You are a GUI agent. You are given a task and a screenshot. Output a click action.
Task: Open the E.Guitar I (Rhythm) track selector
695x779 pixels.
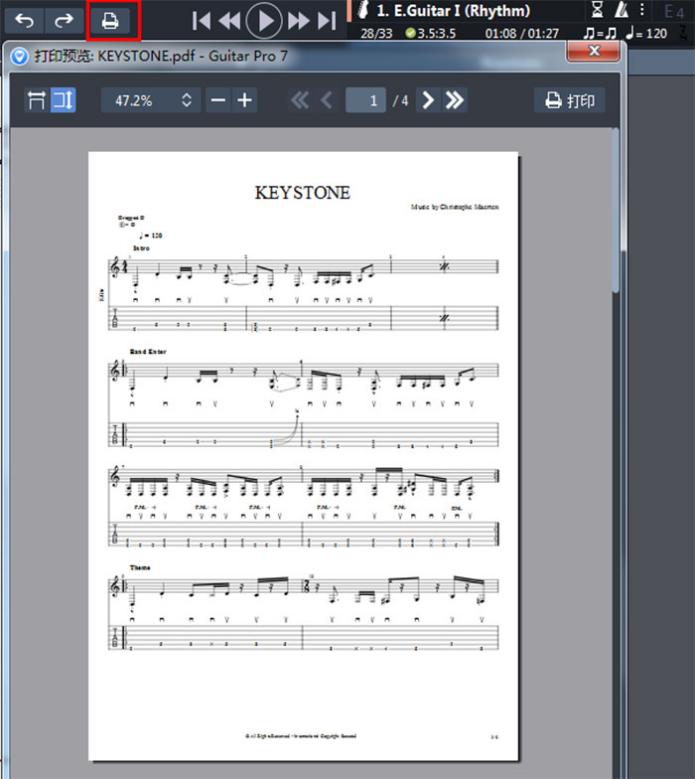tap(456, 11)
